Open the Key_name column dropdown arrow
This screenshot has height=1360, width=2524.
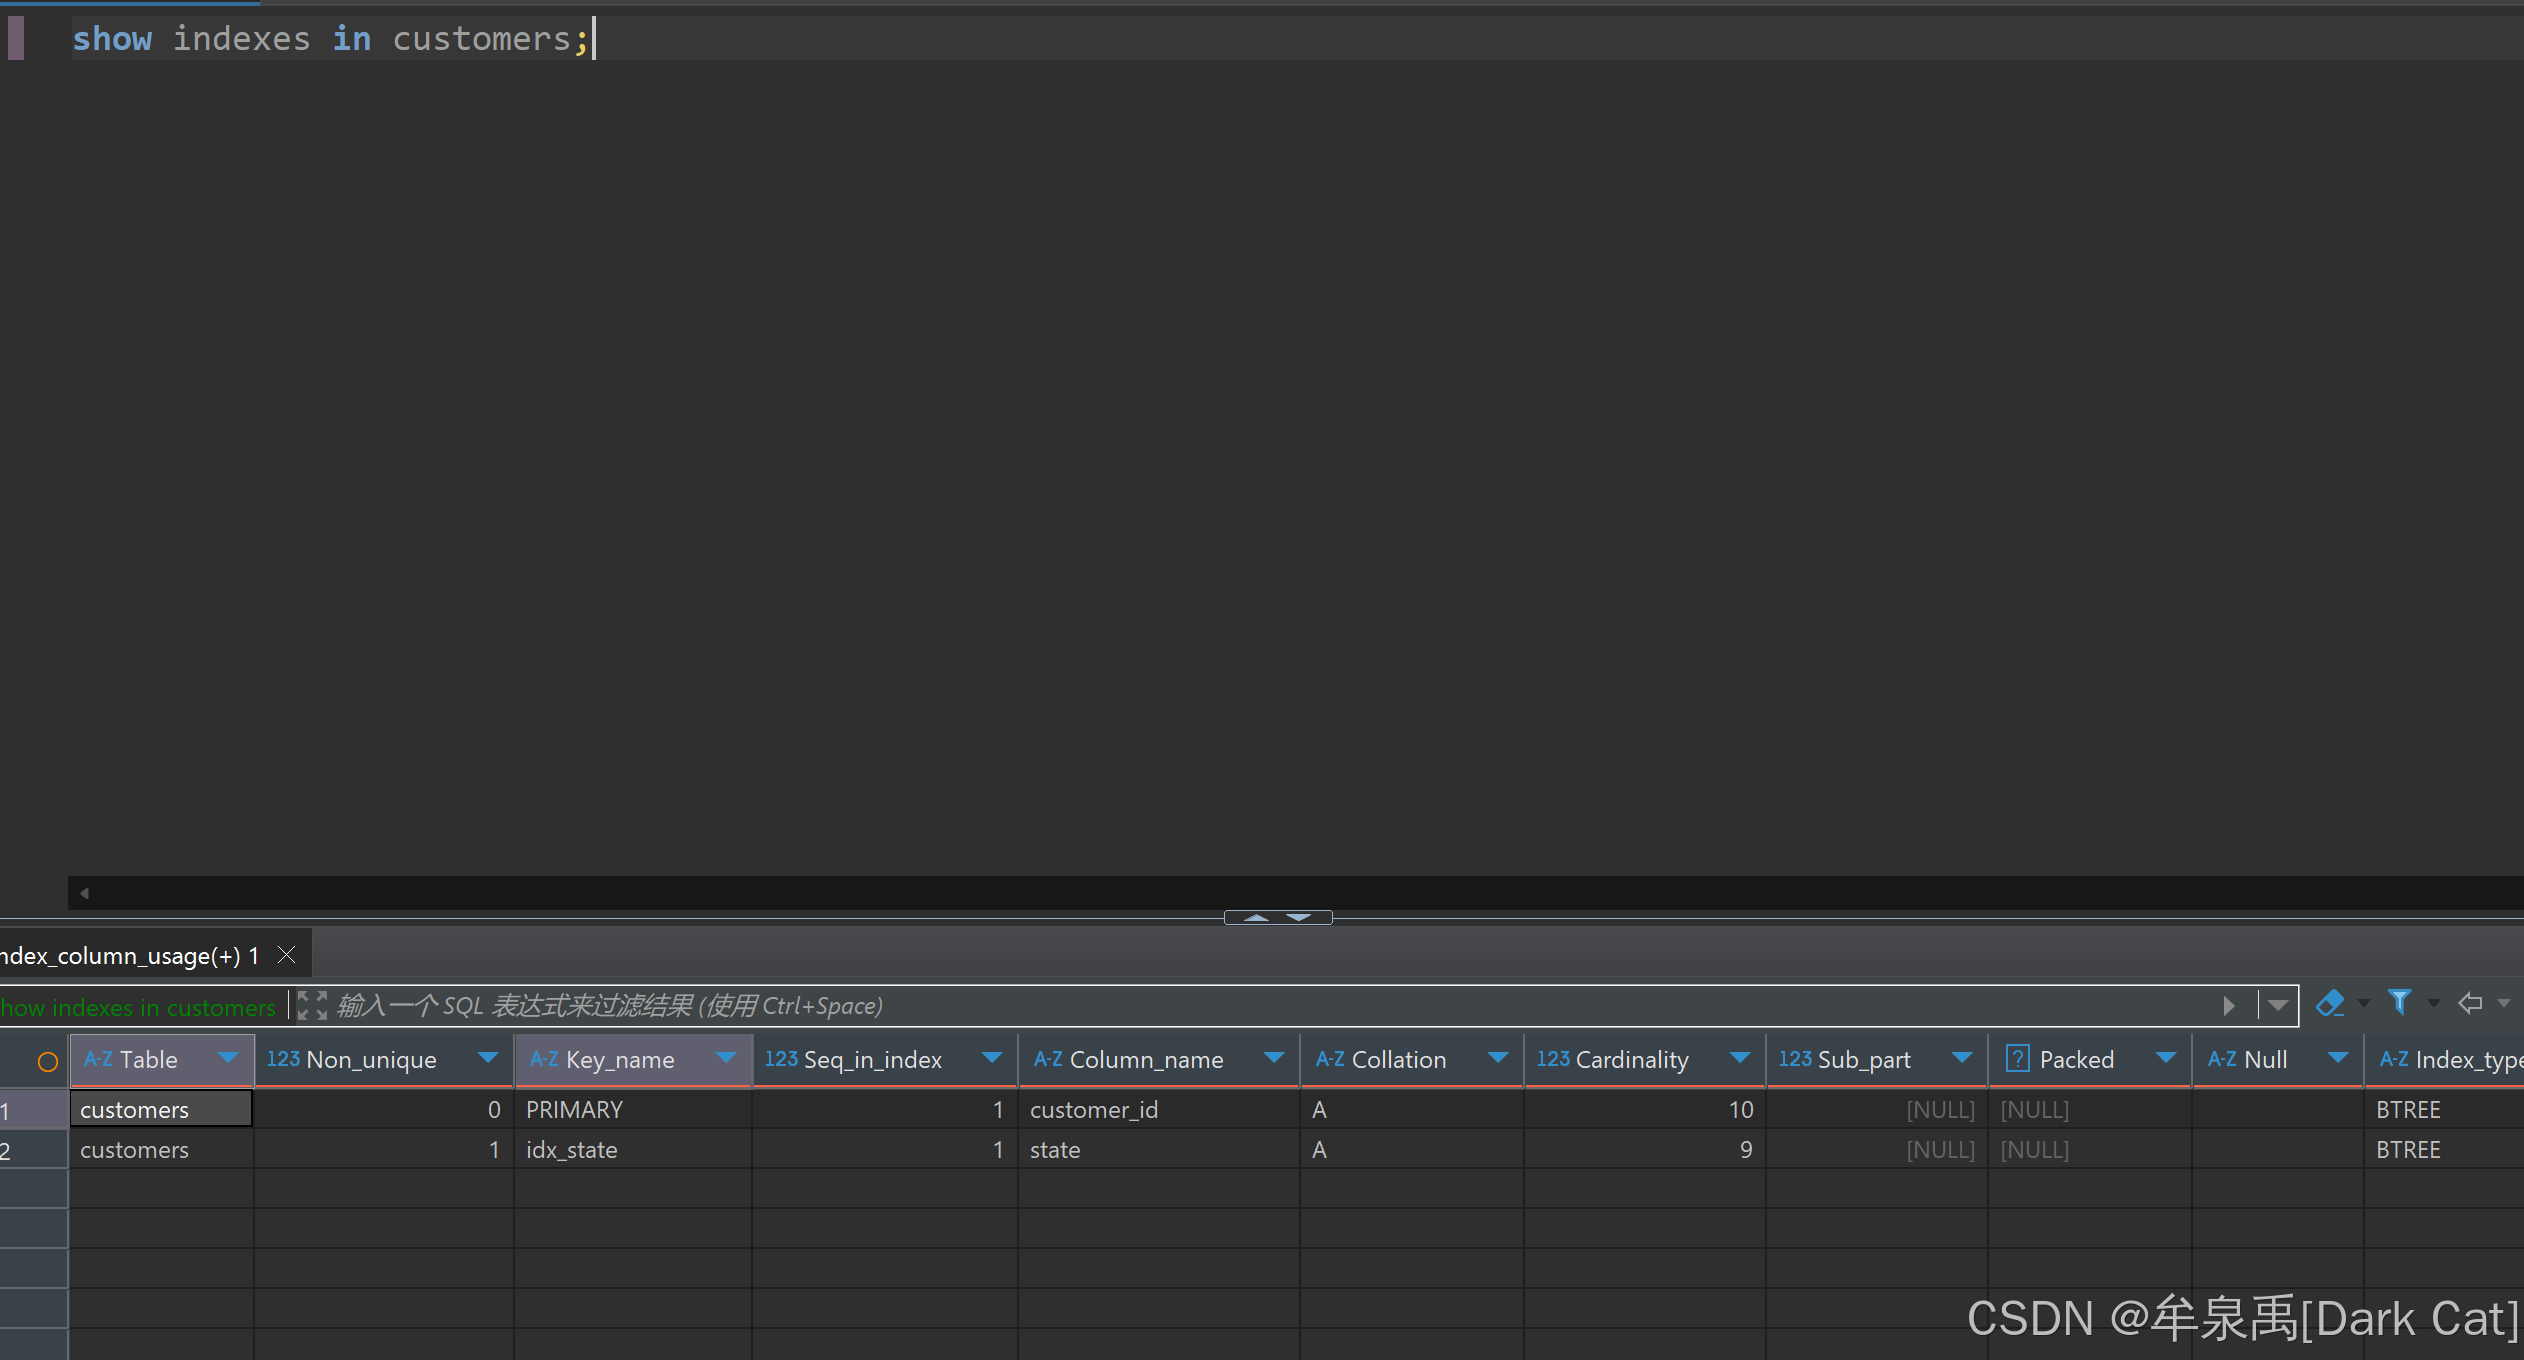pyautogui.click(x=727, y=1058)
